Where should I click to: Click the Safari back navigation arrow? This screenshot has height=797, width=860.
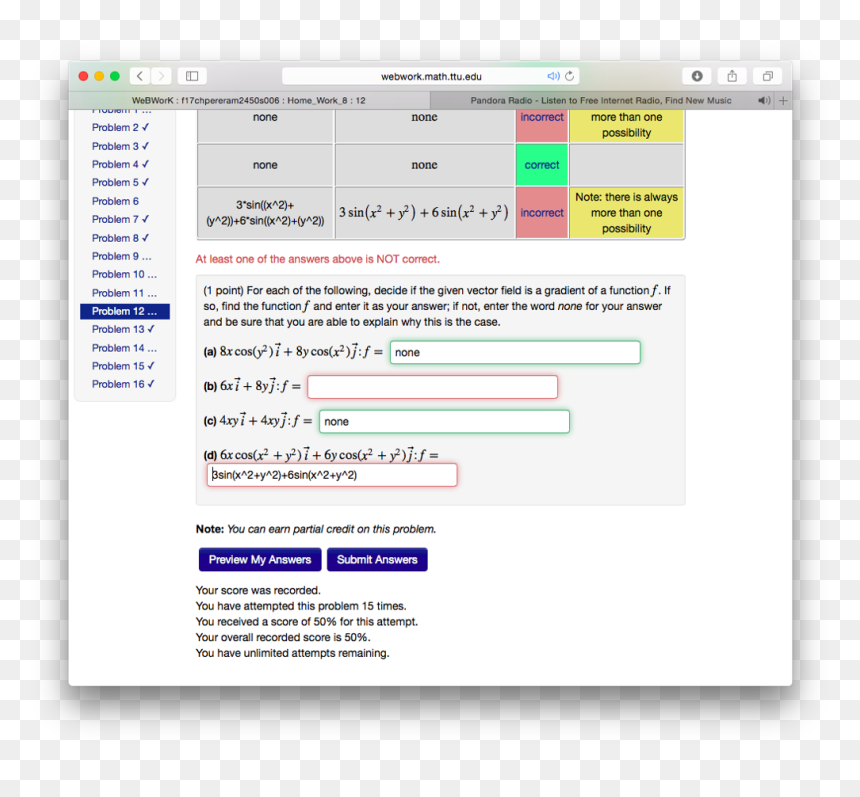pyautogui.click(x=140, y=76)
